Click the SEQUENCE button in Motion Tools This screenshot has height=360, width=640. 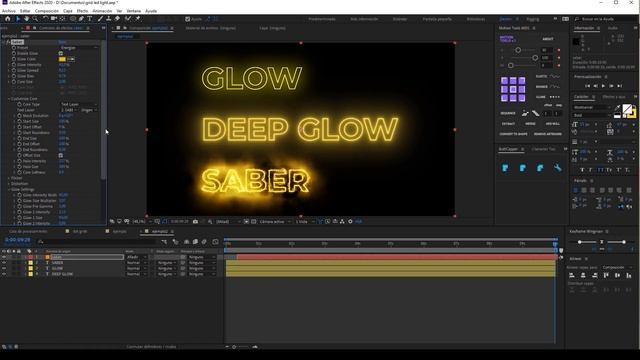508,113
